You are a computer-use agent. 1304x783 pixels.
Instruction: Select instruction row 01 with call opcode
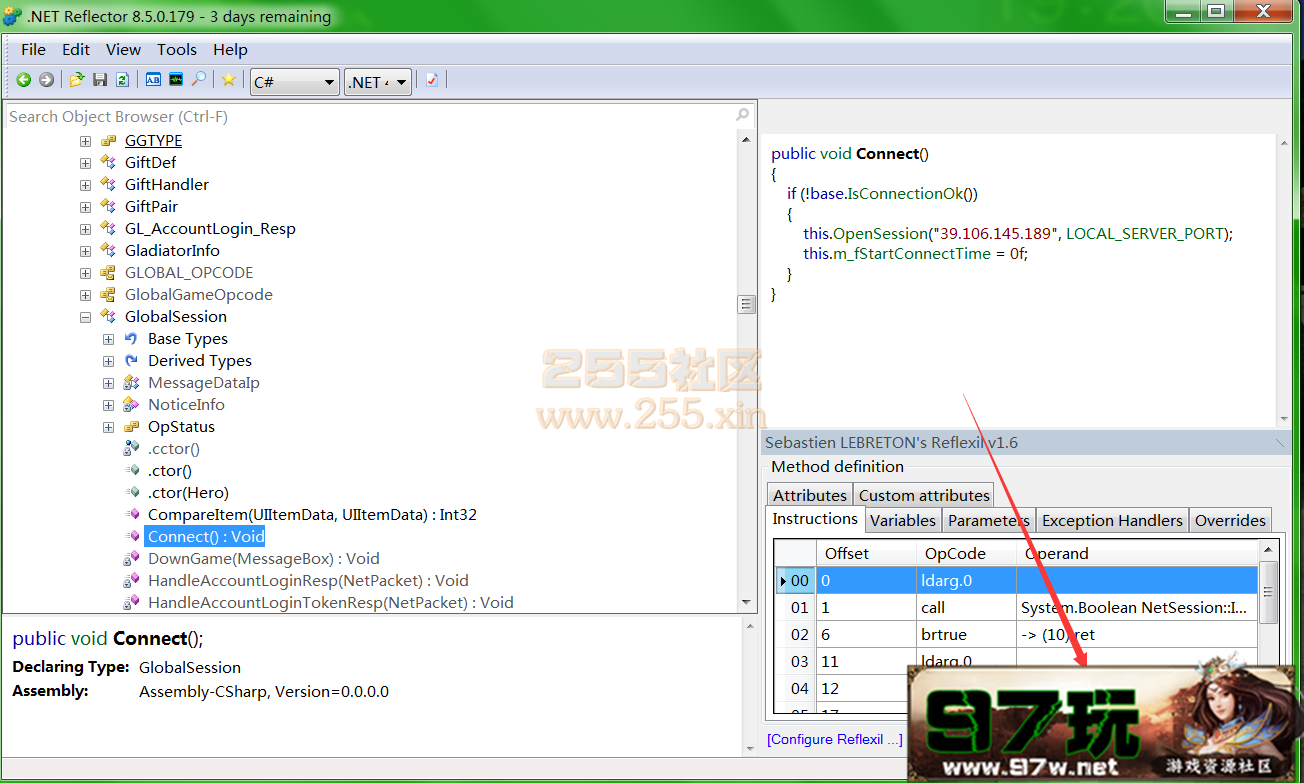coord(1017,607)
